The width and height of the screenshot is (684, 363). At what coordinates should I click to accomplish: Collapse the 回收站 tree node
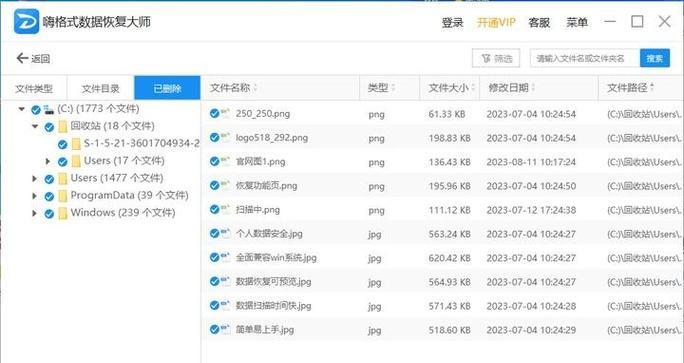pos(35,127)
